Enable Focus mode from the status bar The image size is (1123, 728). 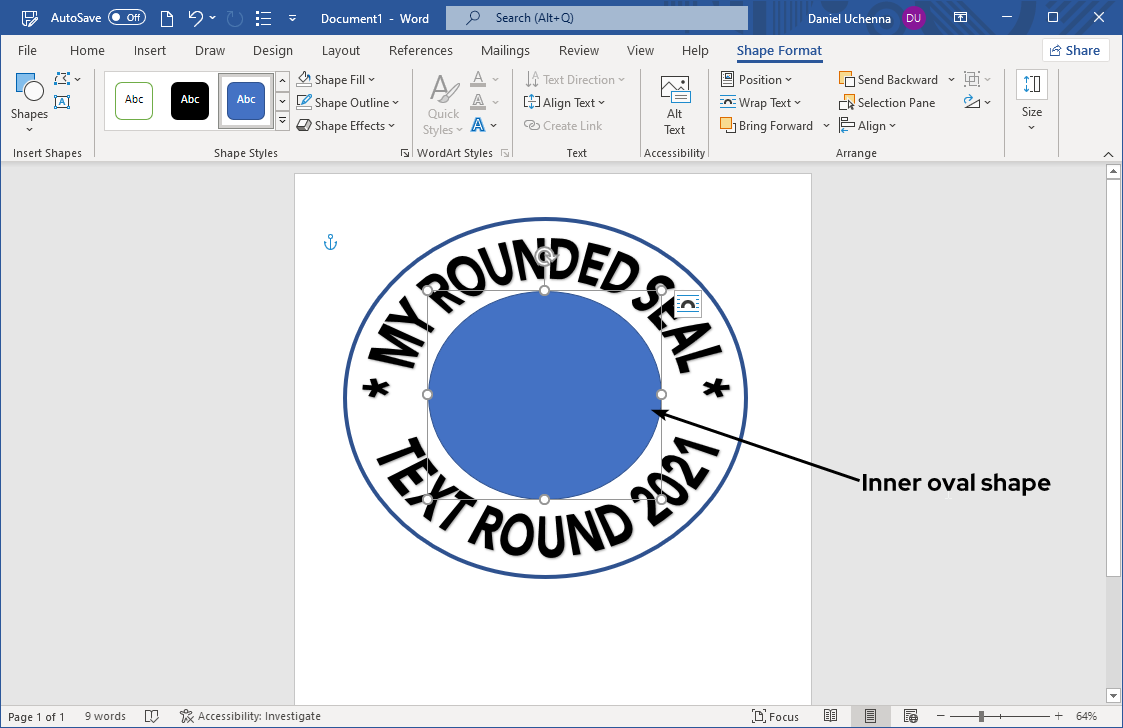775,716
